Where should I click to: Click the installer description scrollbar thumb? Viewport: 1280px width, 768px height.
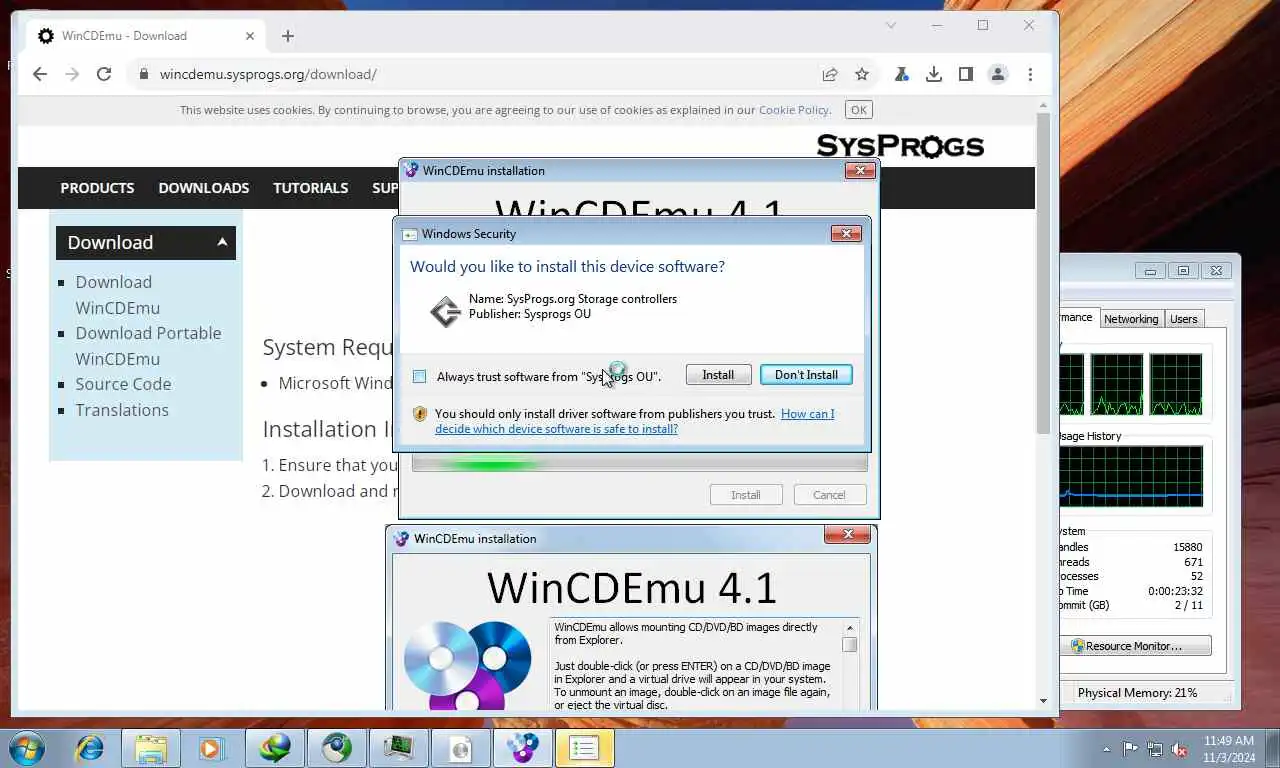849,645
